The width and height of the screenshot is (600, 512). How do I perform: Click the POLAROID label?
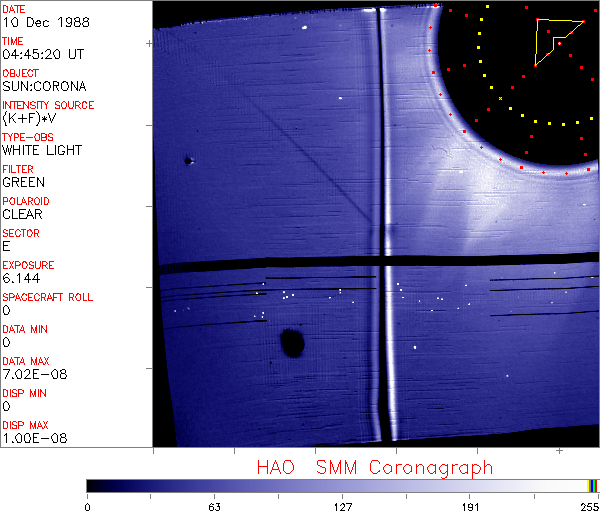26,201
